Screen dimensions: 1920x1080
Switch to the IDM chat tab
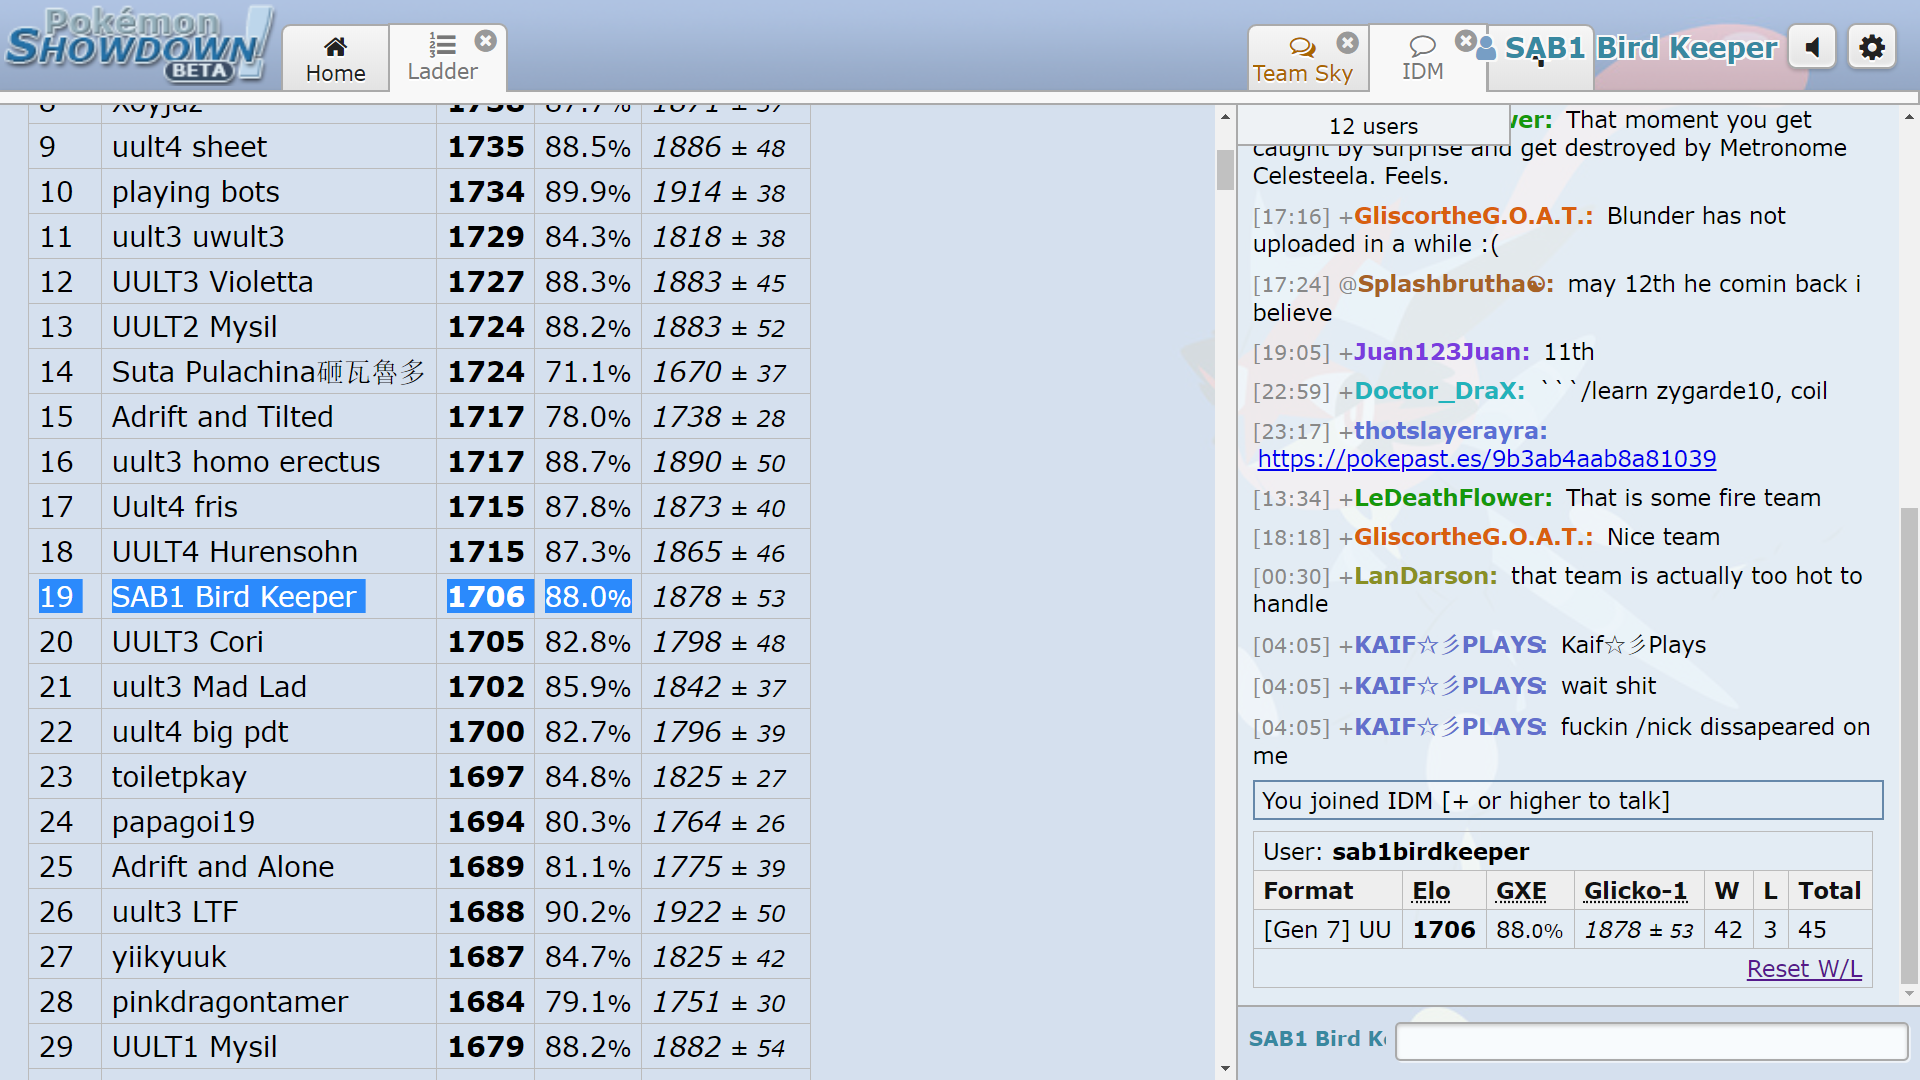pyautogui.click(x=1422, y=58)
